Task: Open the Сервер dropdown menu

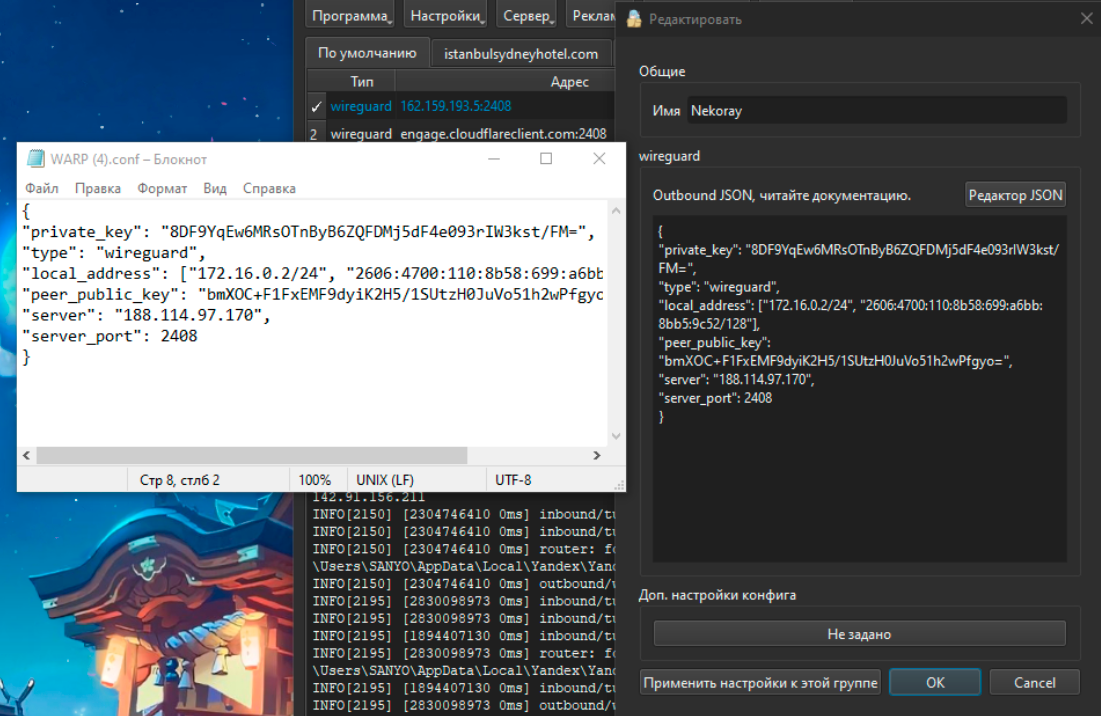Action: [526, 16]
